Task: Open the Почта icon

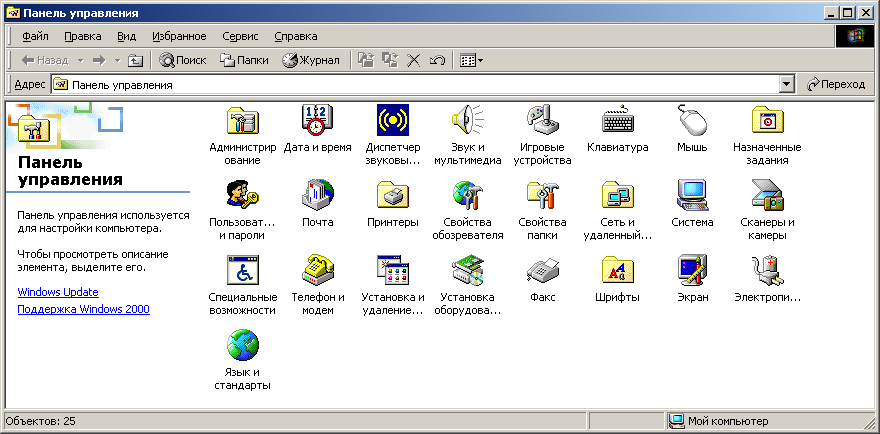Action: click(x=318, y=195)
